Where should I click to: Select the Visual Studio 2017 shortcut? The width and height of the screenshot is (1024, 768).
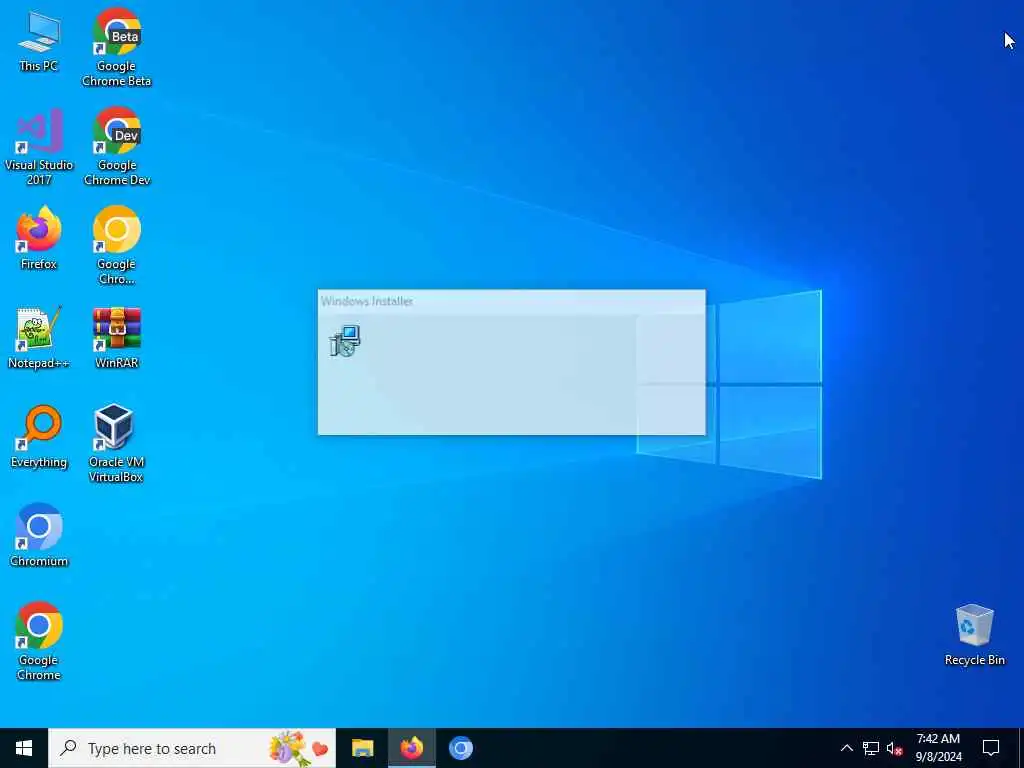pyautogui.click(x=39, y=147)
